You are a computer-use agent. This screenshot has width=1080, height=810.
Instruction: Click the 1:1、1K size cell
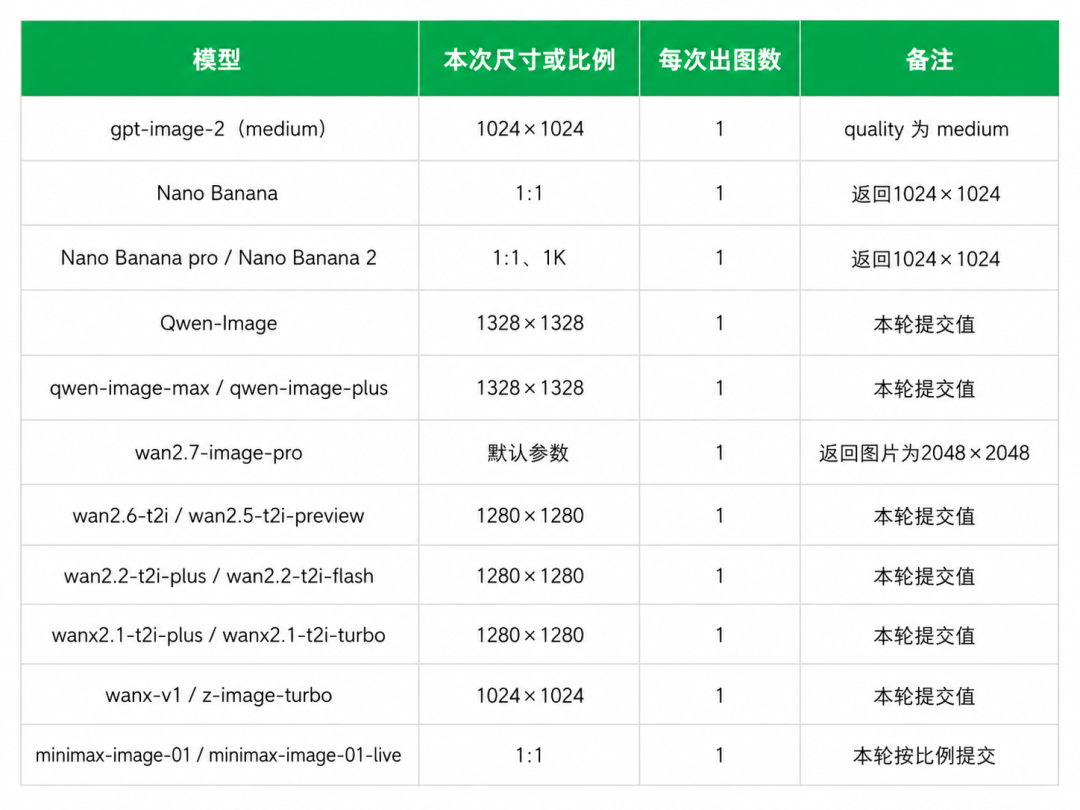tap(529, 258)
